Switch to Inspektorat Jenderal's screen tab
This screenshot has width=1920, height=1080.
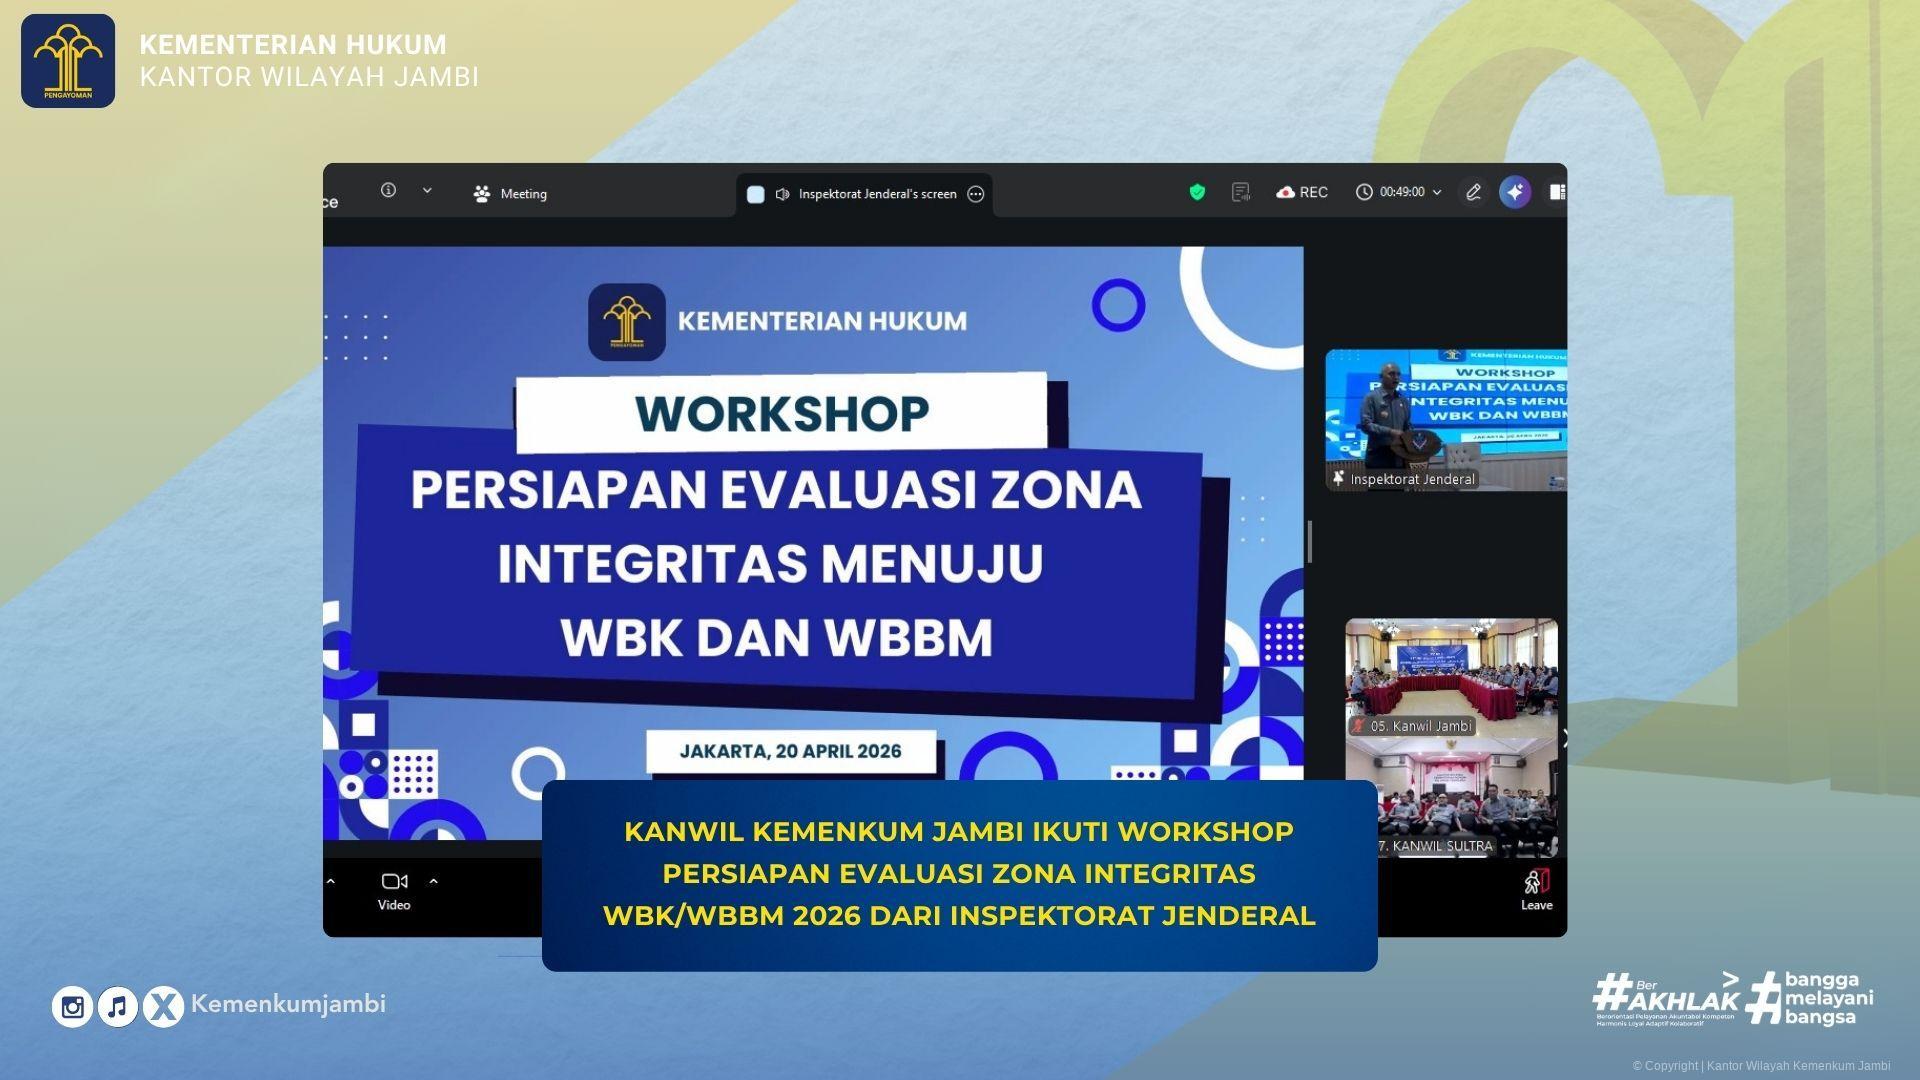[875, 194]
